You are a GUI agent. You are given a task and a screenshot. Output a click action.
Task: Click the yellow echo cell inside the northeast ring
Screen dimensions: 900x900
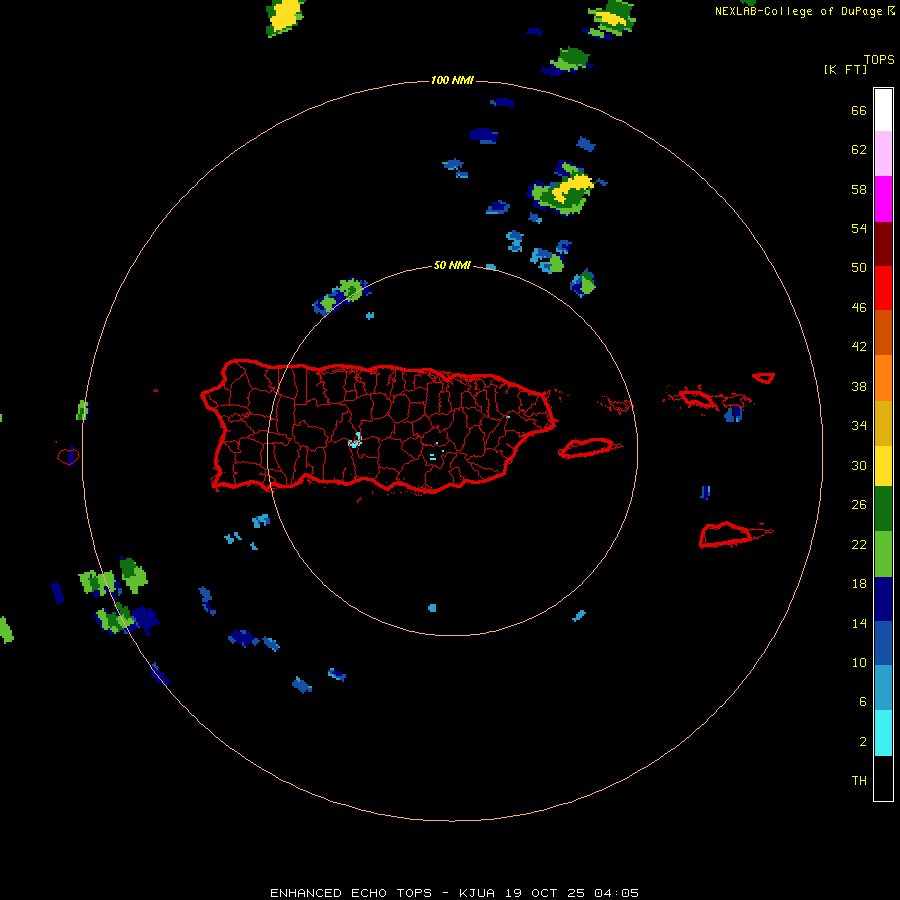[x=573, y=187]
